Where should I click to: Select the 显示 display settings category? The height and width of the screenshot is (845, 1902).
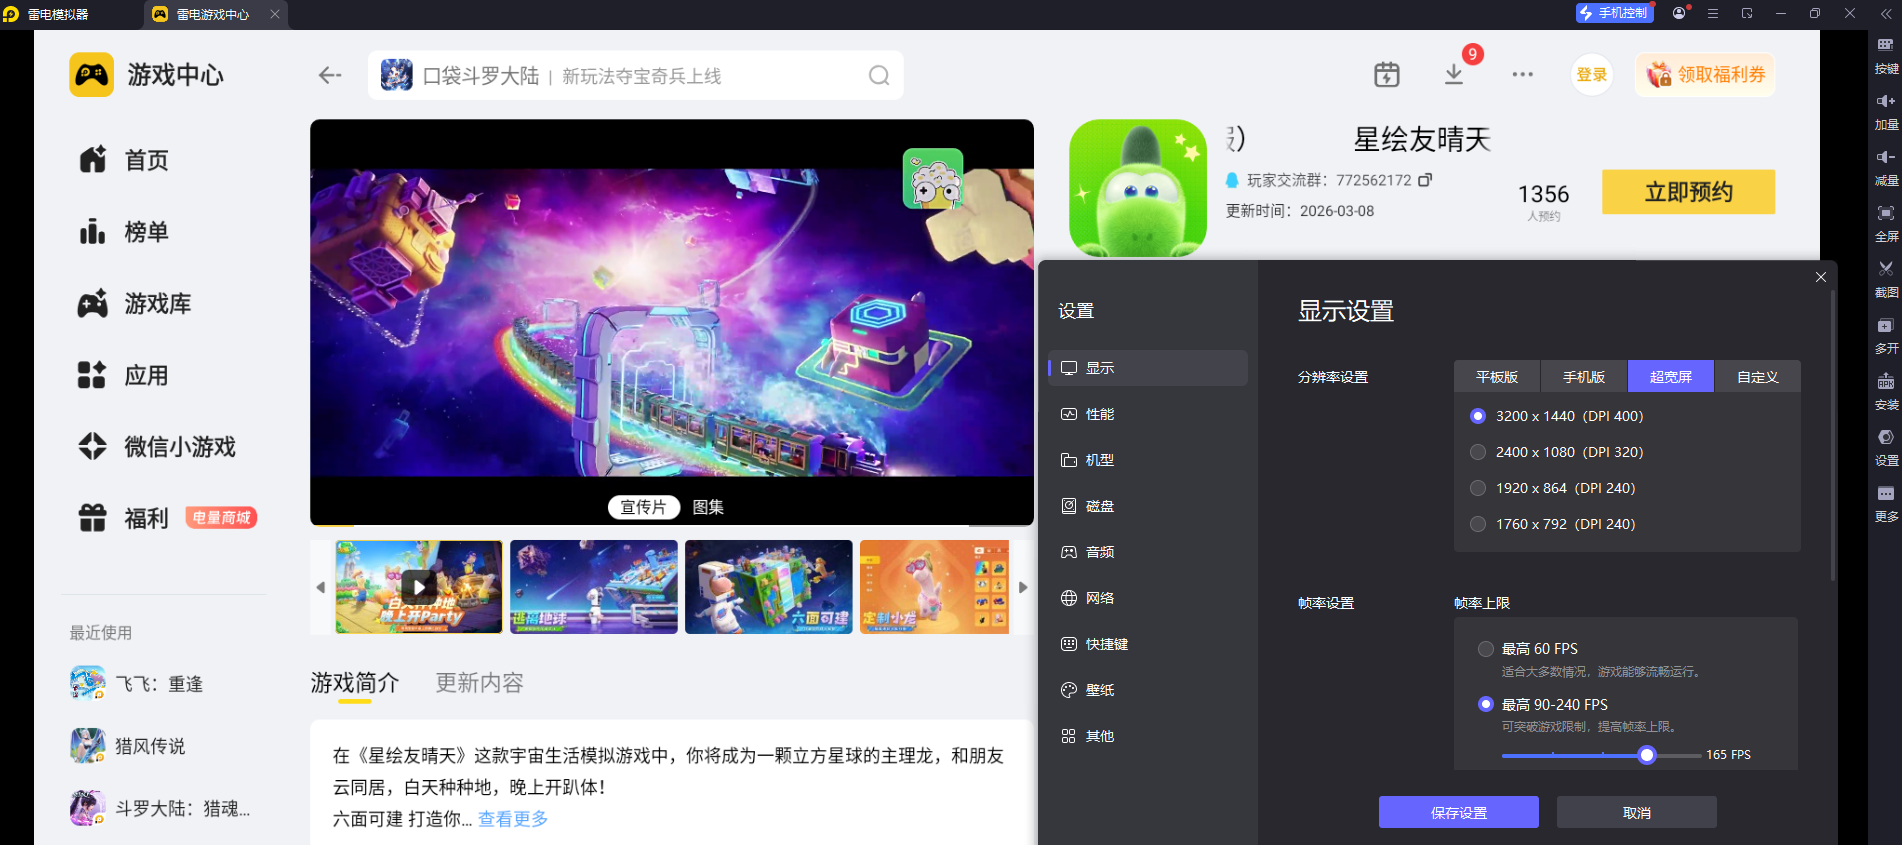coord(1148,368)
